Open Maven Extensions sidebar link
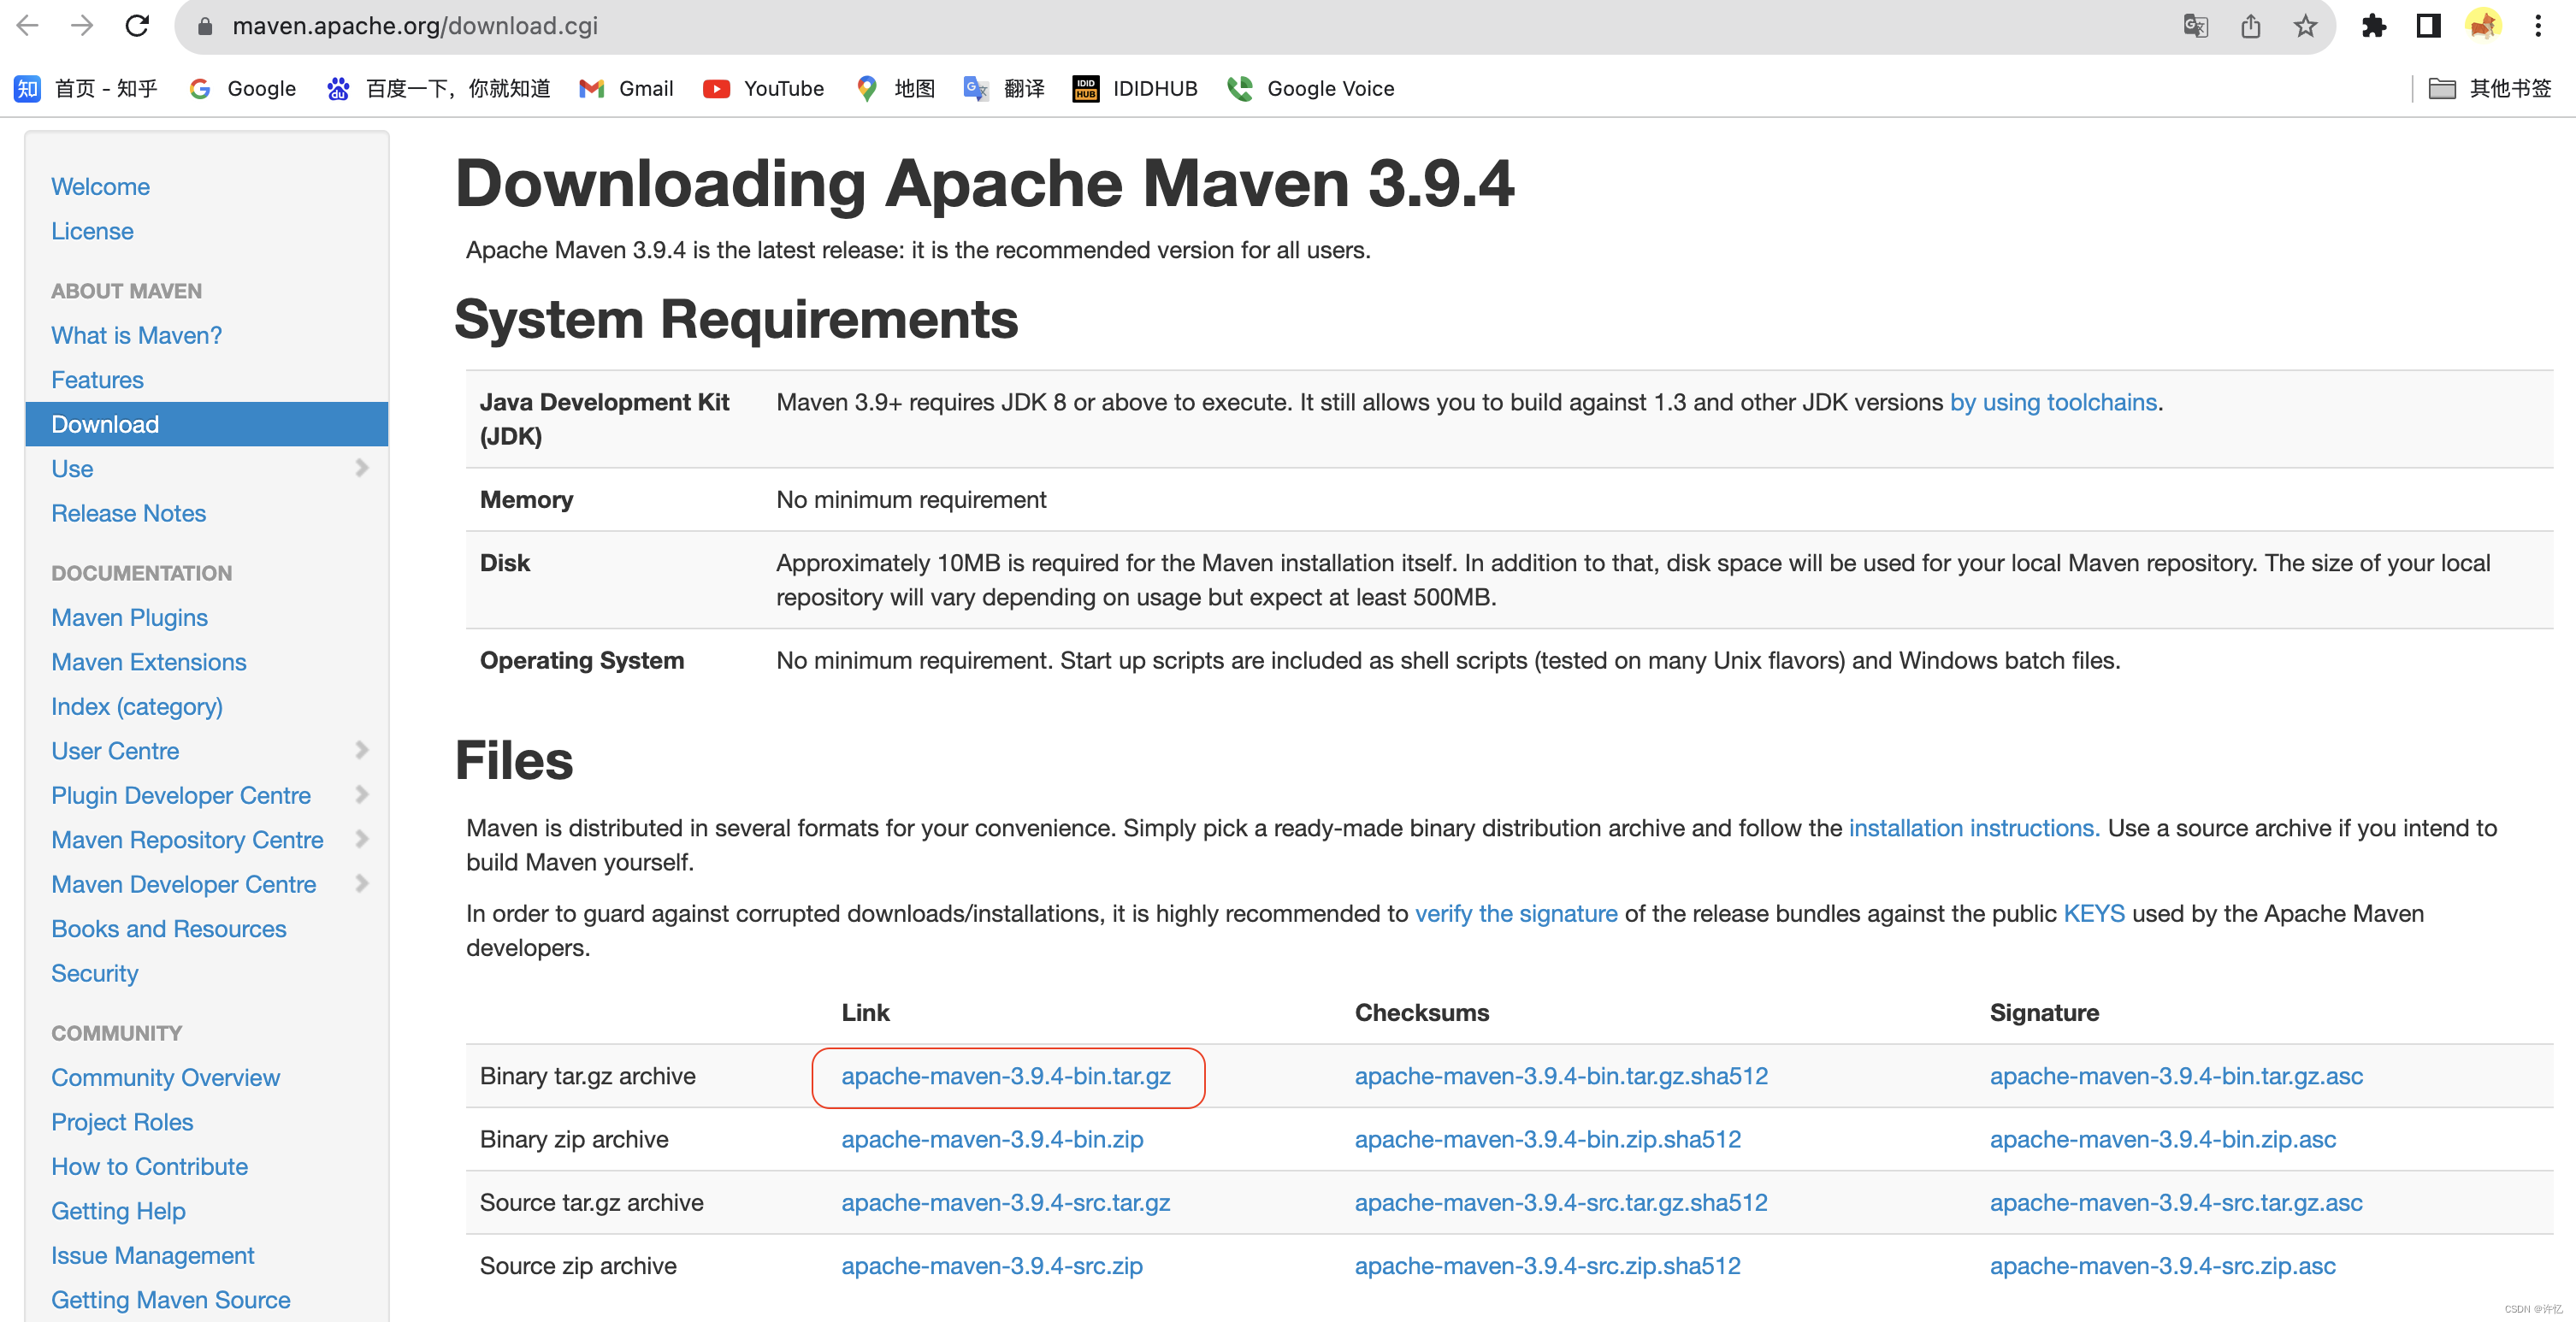This screenshot has height=1322, width=2576. pyautogui.click(x=148, y=662)
